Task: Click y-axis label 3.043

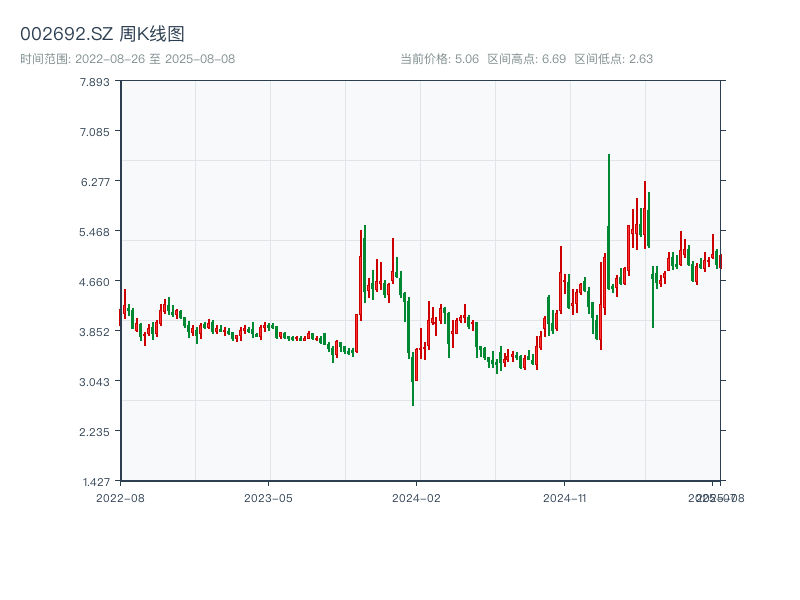Action: [x=94, y=382]
